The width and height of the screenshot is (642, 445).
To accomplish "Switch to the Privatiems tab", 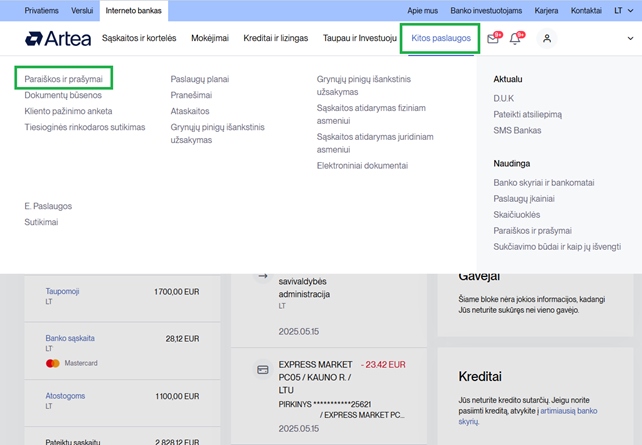I will tap(41, 11).
